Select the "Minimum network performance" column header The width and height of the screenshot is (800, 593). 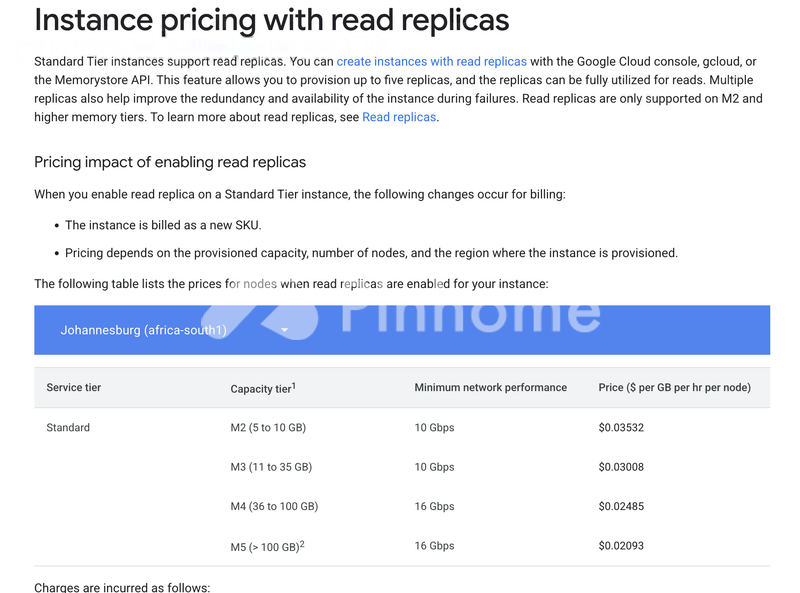point(490,387)
